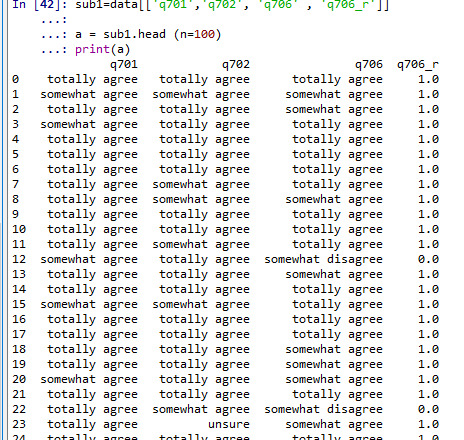Image resolution: width=464 pixels, height=440 pixels.
Task: Click the print(a) statement
Action: click(x=103, y=50)
